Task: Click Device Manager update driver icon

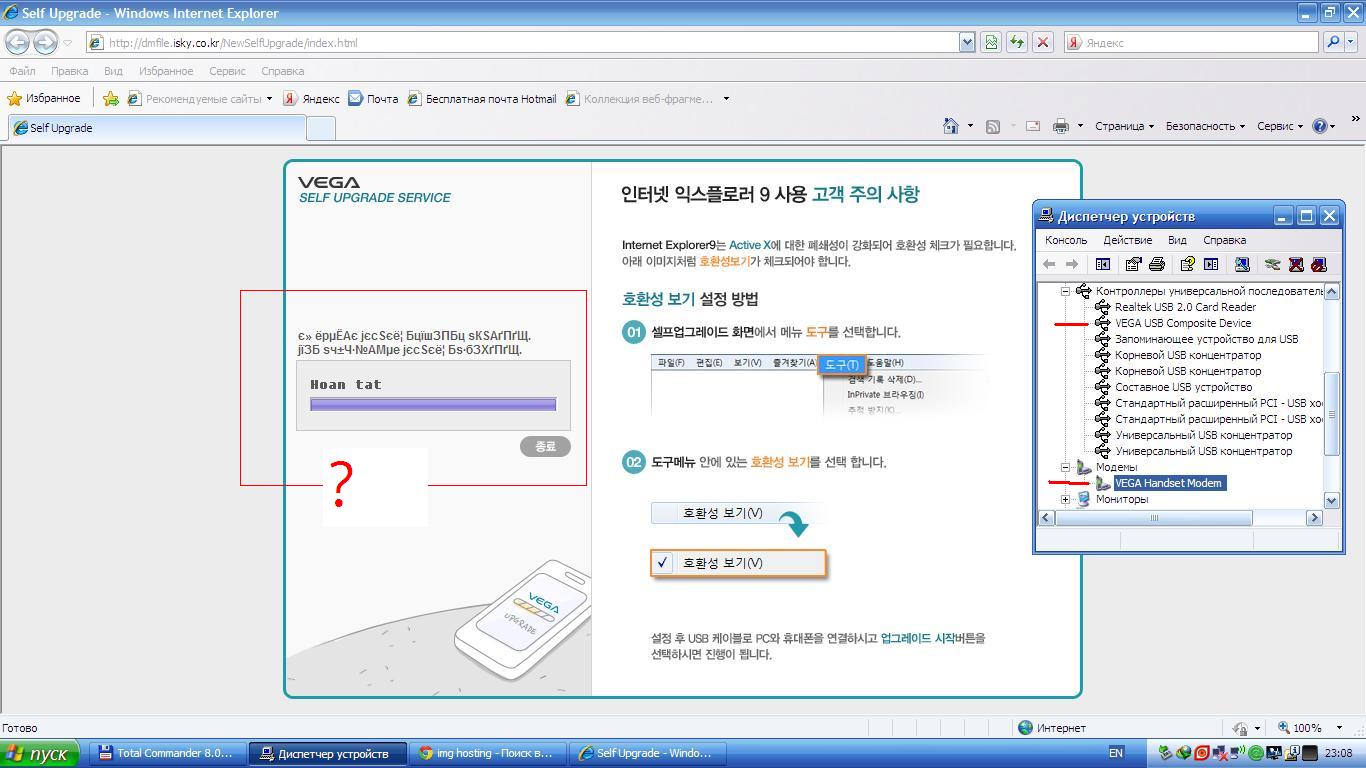Action: [x=1272, y=264]
